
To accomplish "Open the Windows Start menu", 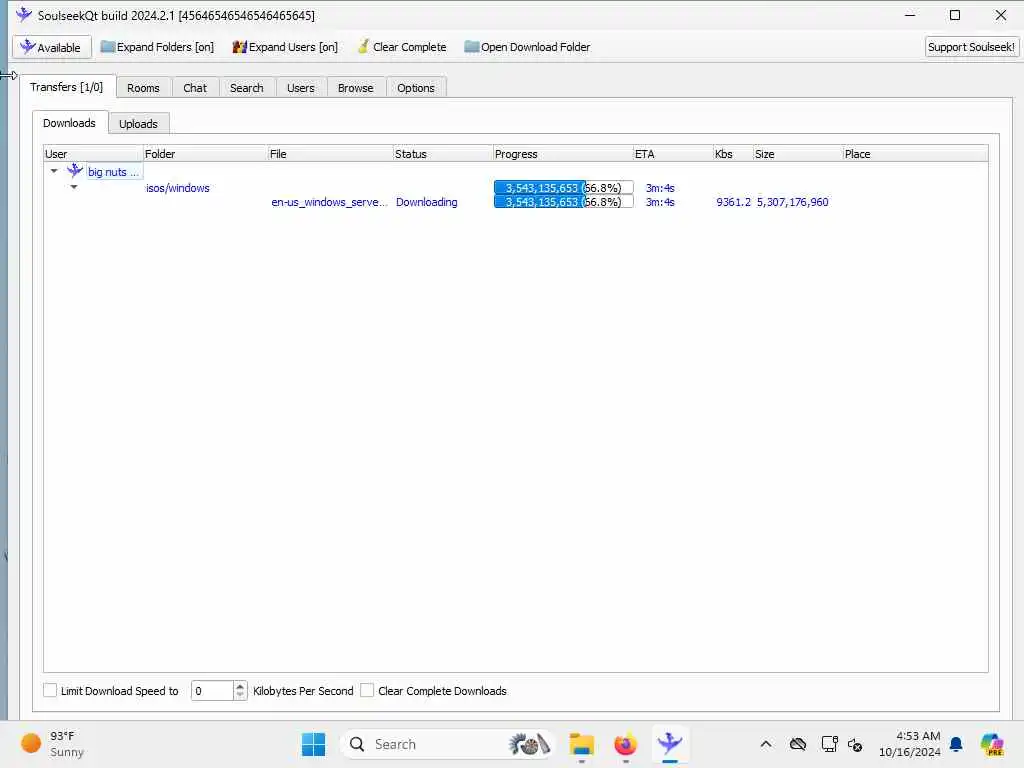I will point(313,744).
